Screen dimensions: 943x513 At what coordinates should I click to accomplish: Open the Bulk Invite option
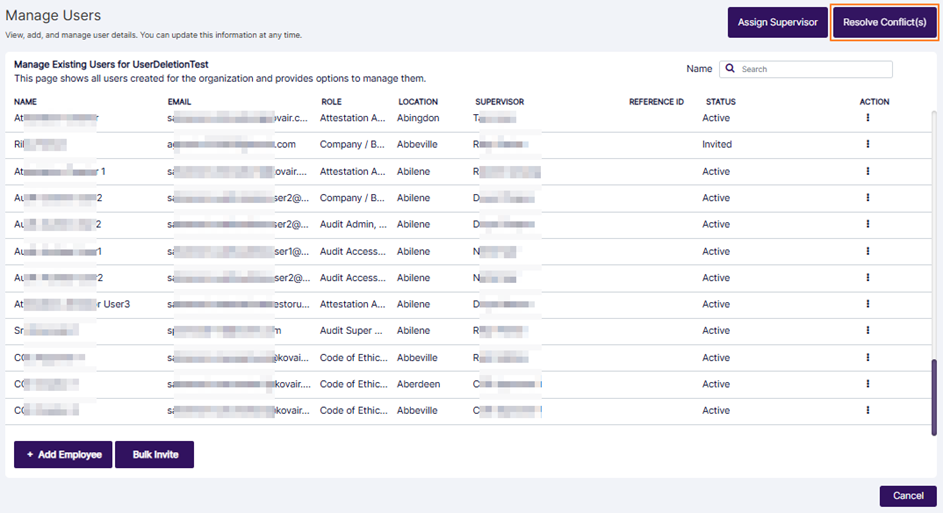[x=154, y=454]
